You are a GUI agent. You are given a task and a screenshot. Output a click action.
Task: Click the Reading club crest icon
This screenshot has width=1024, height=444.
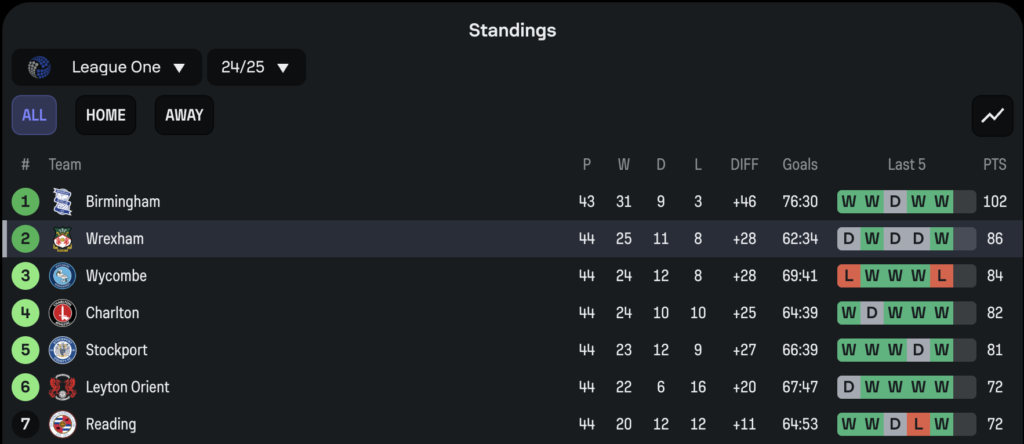pyautogui.click(x=63, y=425)
